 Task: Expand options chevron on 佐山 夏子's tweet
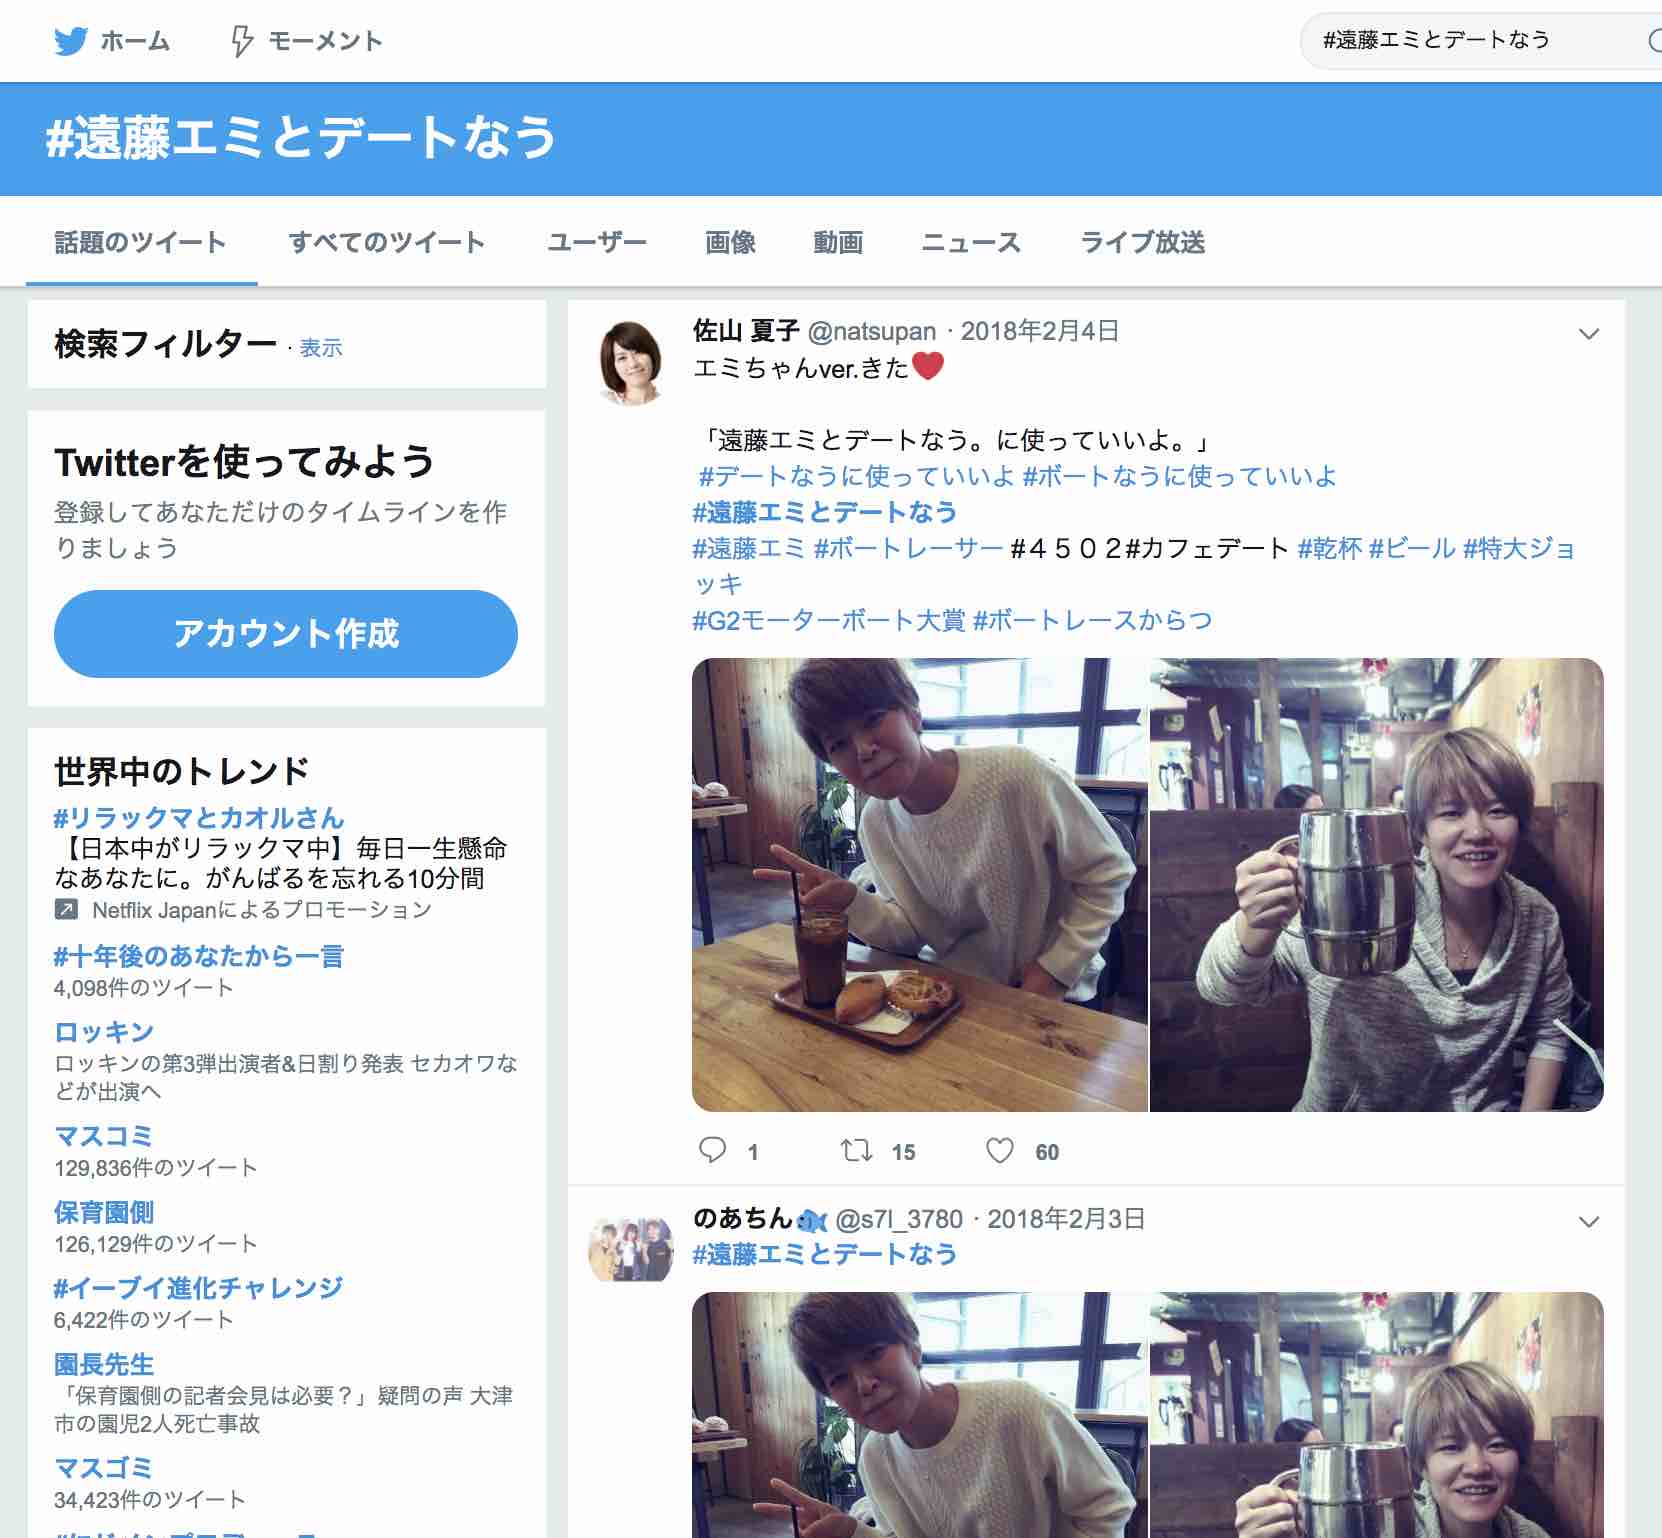[1588, 334]
